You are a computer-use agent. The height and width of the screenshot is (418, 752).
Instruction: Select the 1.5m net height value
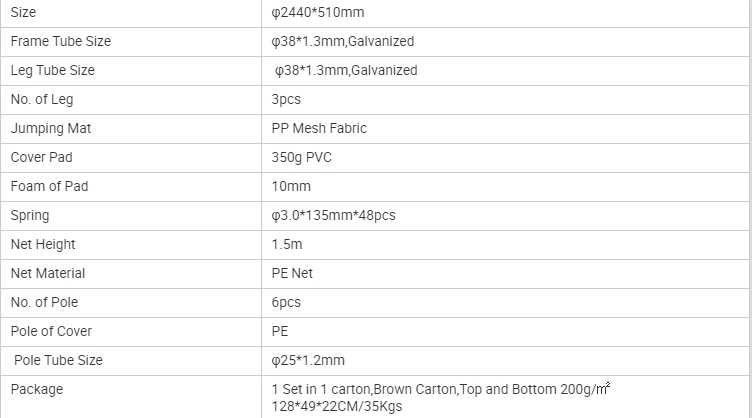287,244
